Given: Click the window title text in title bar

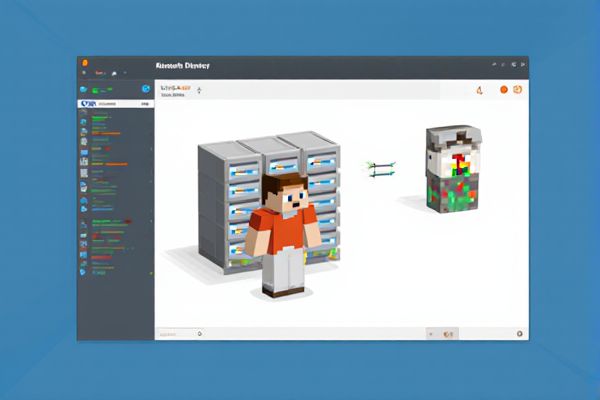Looking at the screenshot, I should (183, 65).
